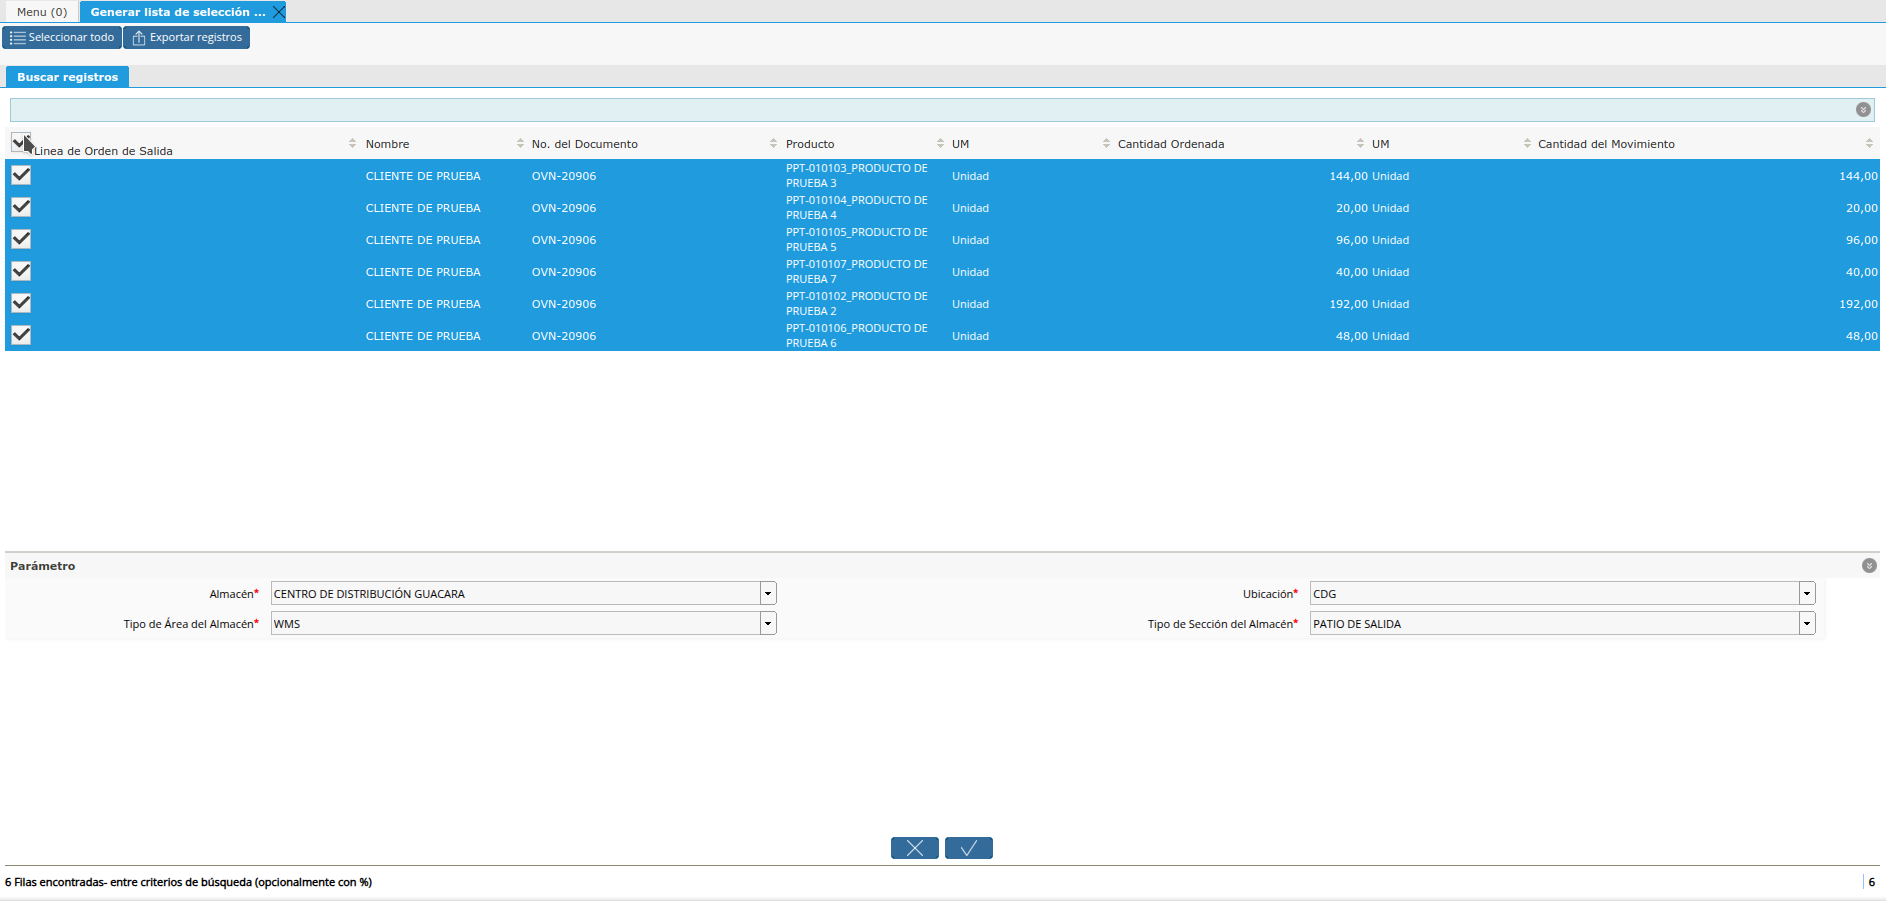
Task: Click movement quantity 48,00 at row end
Action: click(x=1861, y=336)
